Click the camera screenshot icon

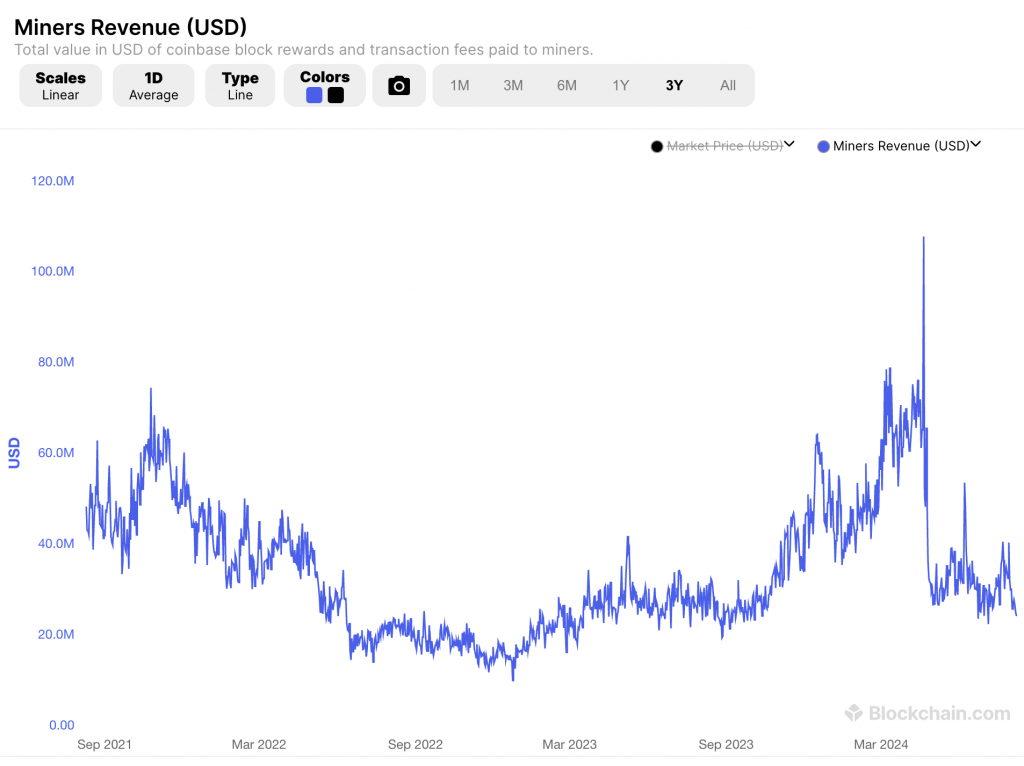point(399,86)
